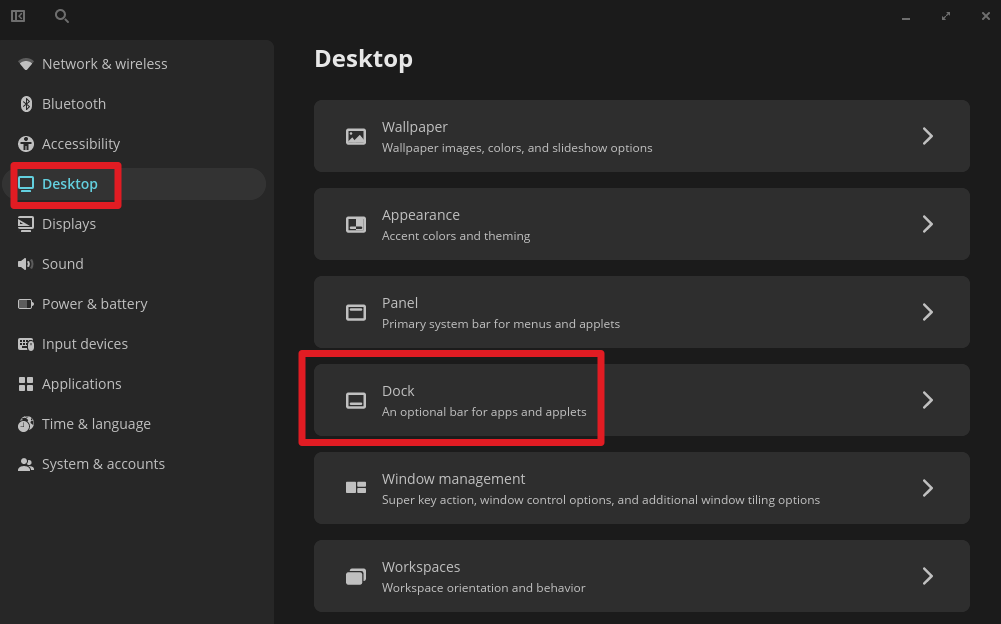
Task: Open the Panel row using its chevron
Action: pyautogui.click(x=927, y=311)
